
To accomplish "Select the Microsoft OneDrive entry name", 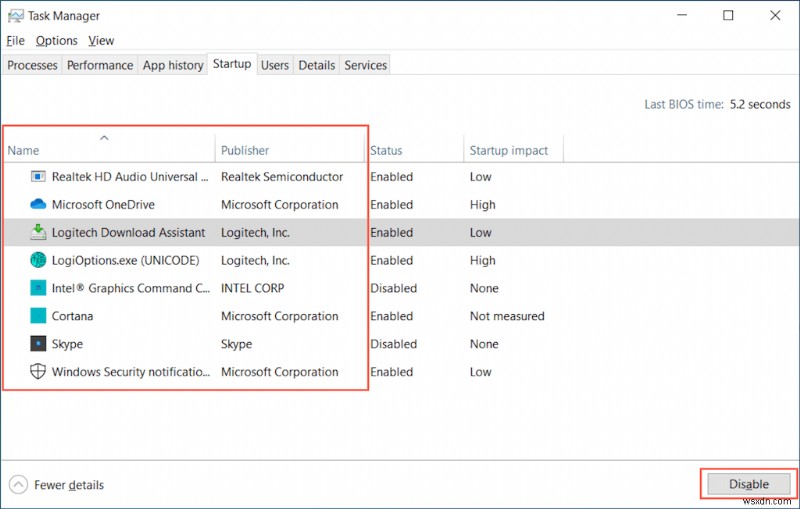I will pos(103,205).
